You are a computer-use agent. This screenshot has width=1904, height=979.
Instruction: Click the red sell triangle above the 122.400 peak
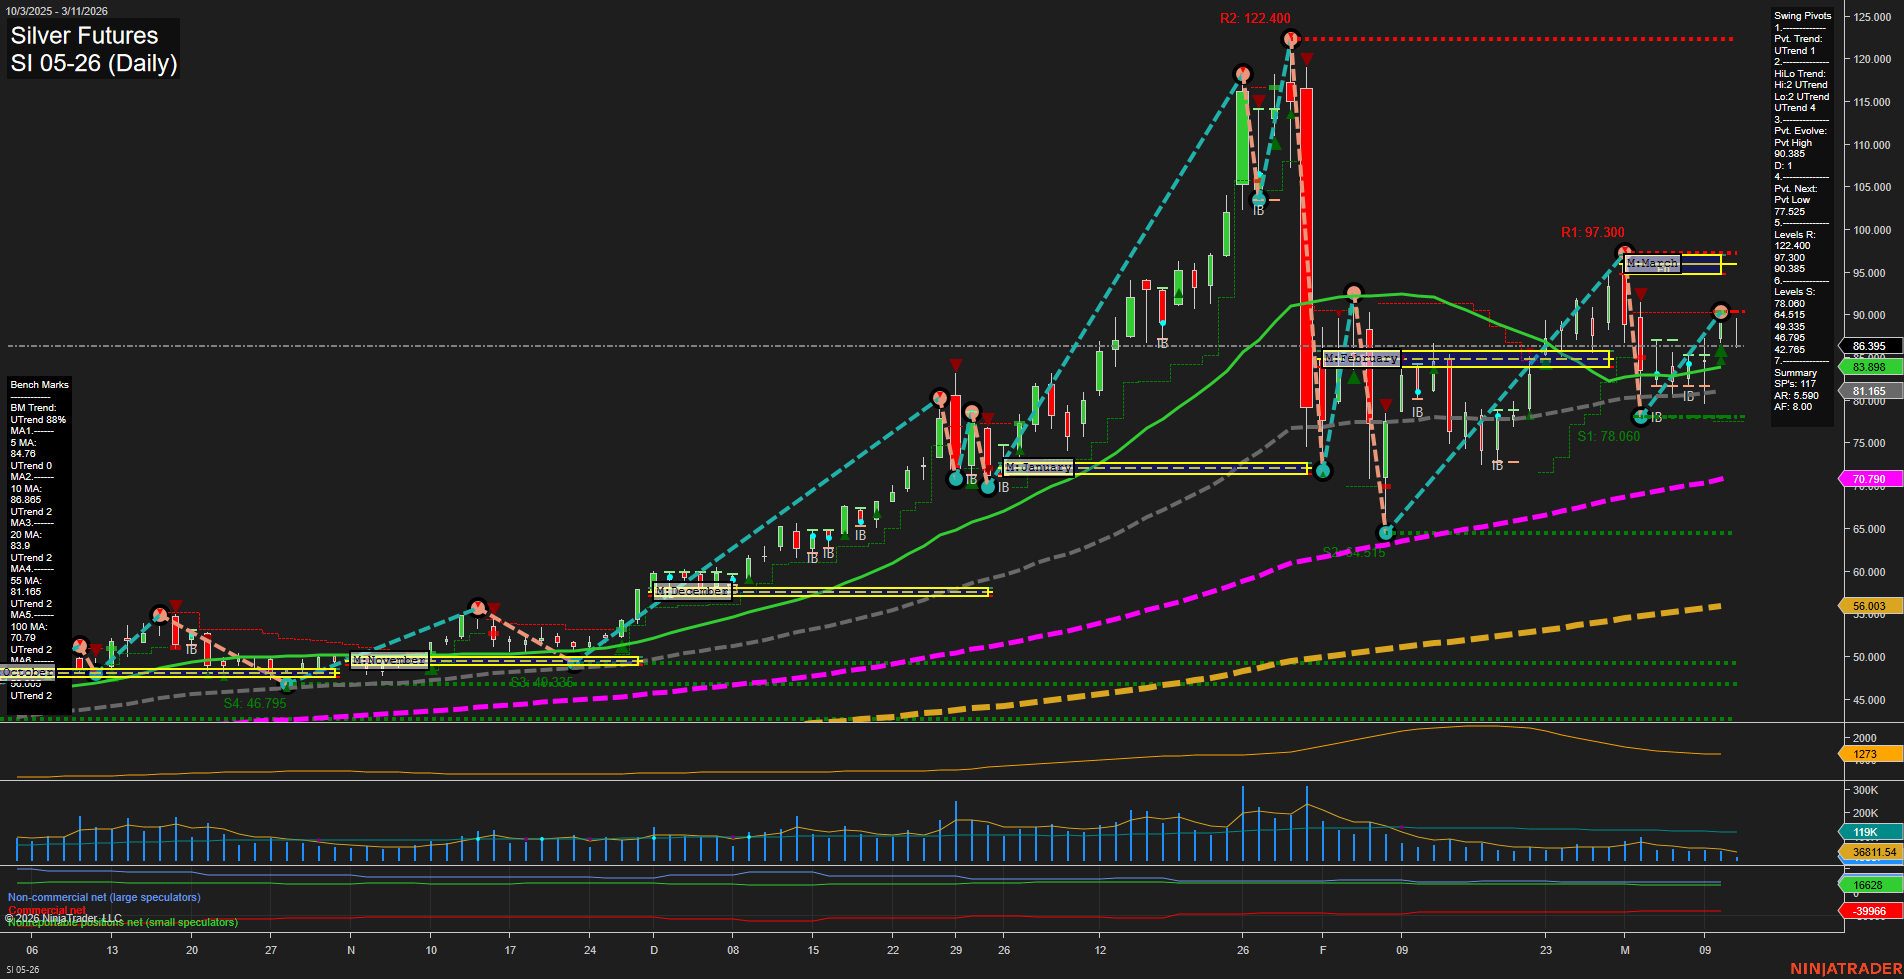coord(1305,60)
